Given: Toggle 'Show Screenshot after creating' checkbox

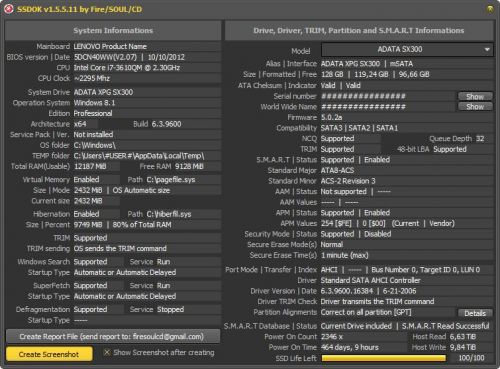Looking at the screenshot, I should click(107, 352).
